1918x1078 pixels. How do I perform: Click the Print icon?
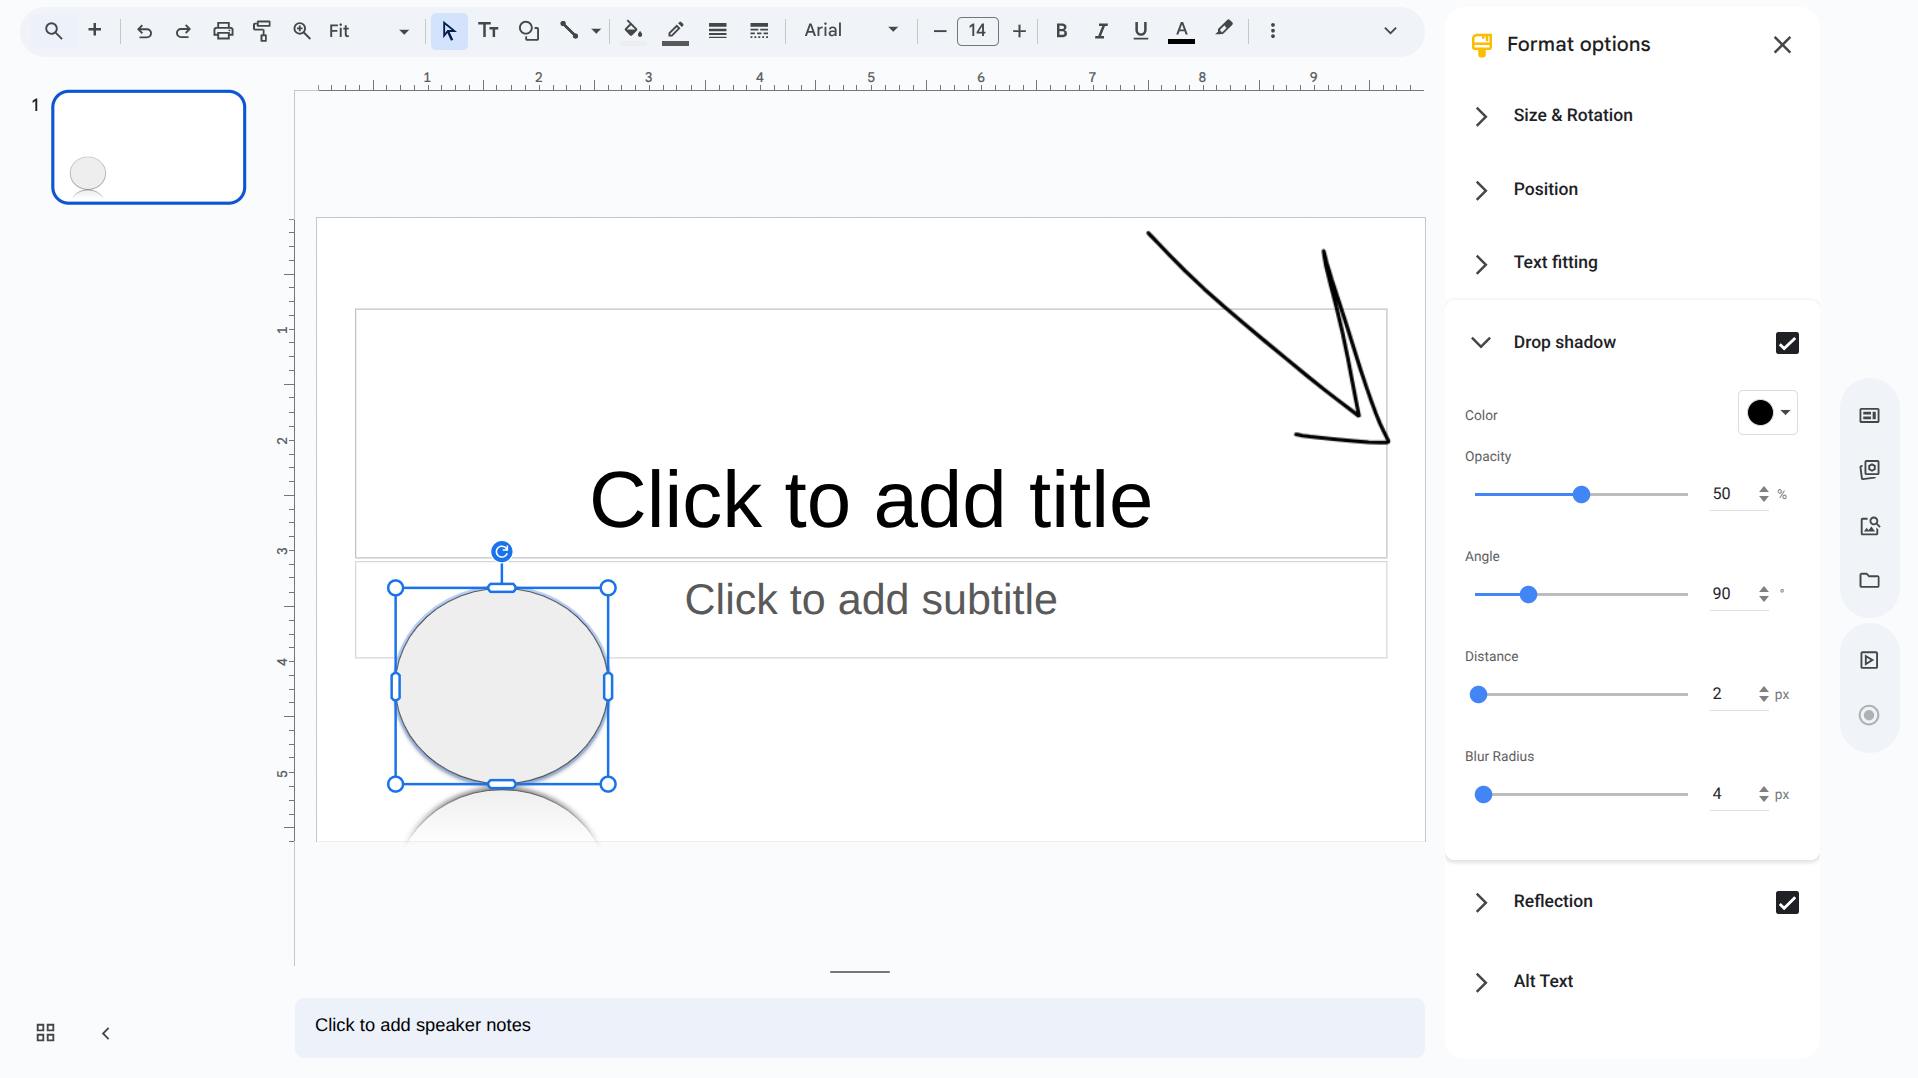[x=223, y=31]
